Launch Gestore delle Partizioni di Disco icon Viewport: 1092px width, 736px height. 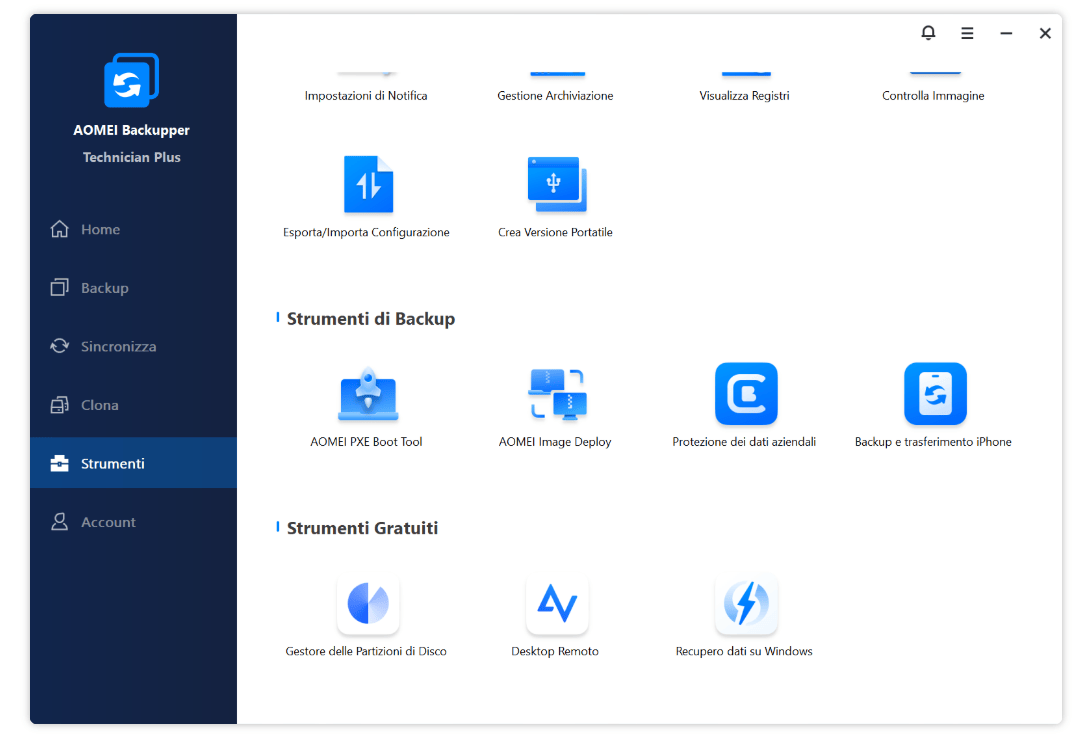368,604
